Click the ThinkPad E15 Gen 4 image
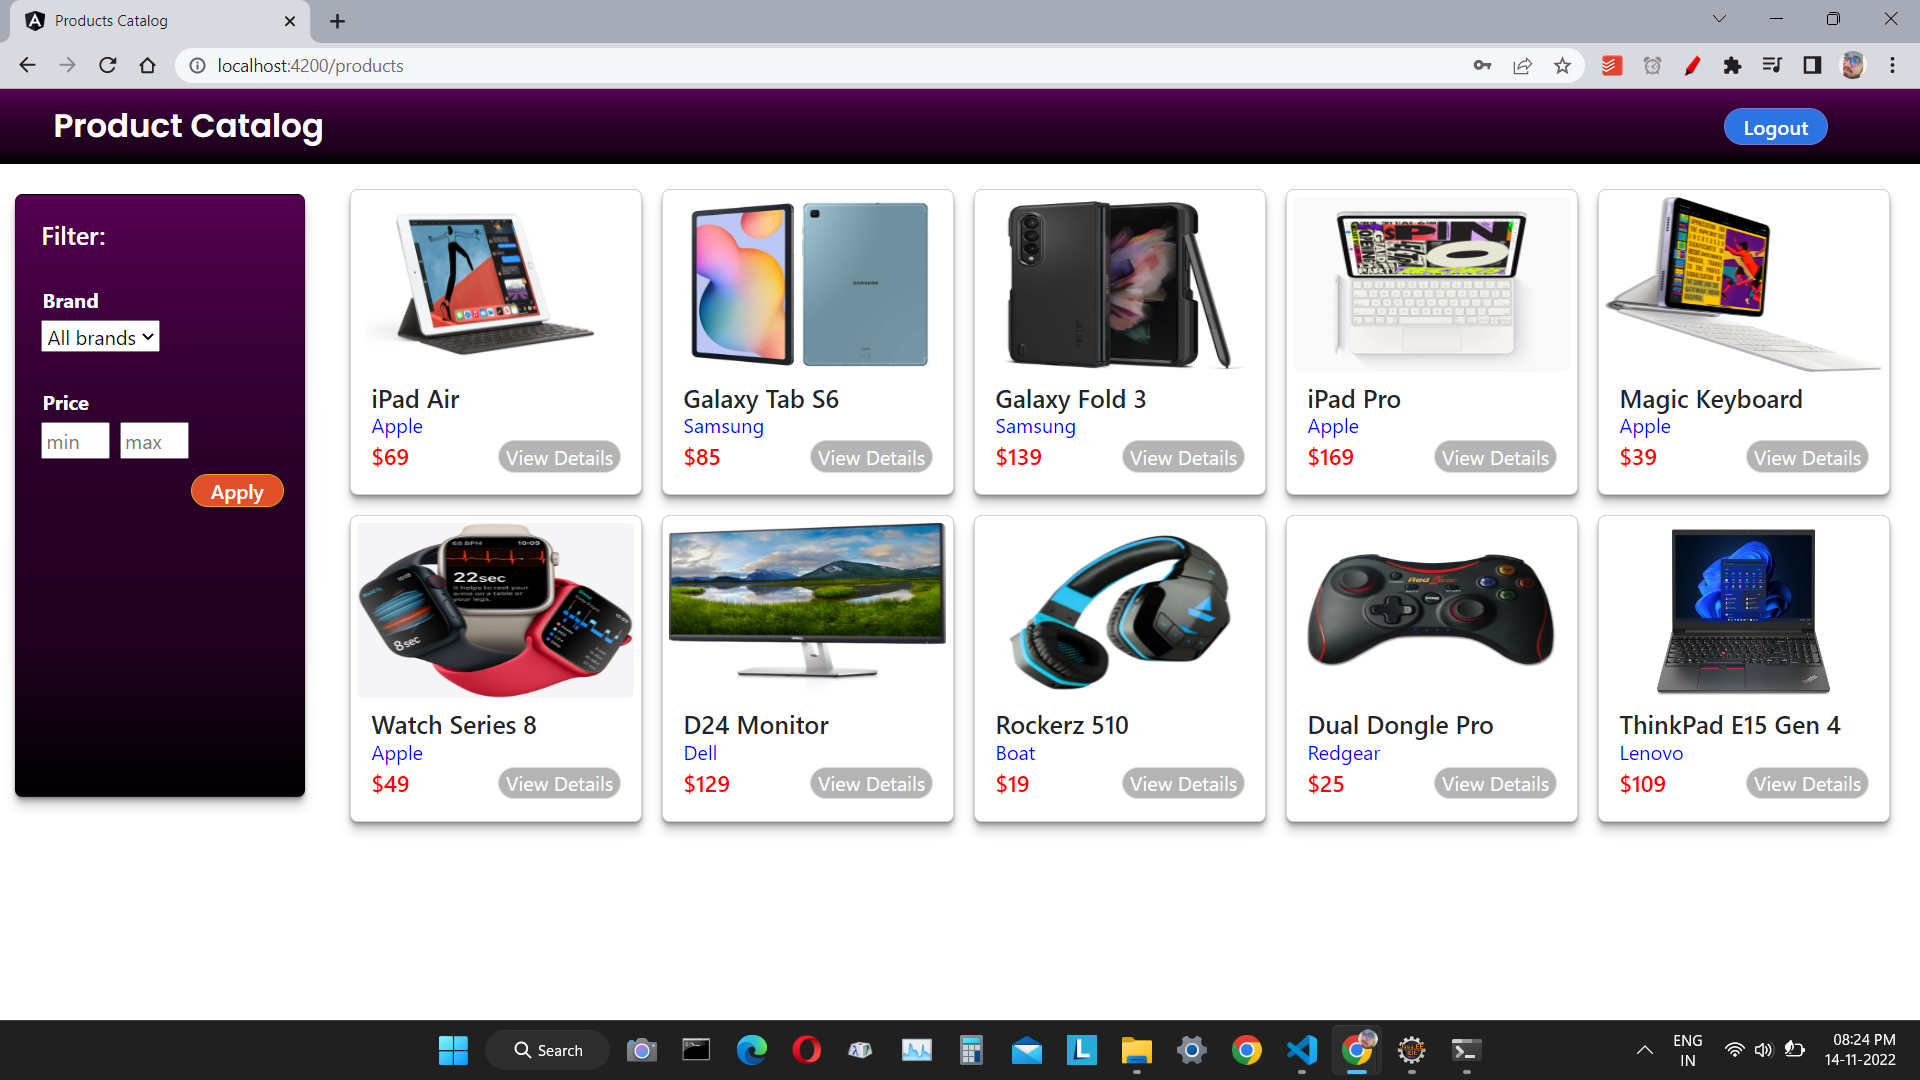The height and width of the screenshot is (1080, 1920). click(1743, 610)
